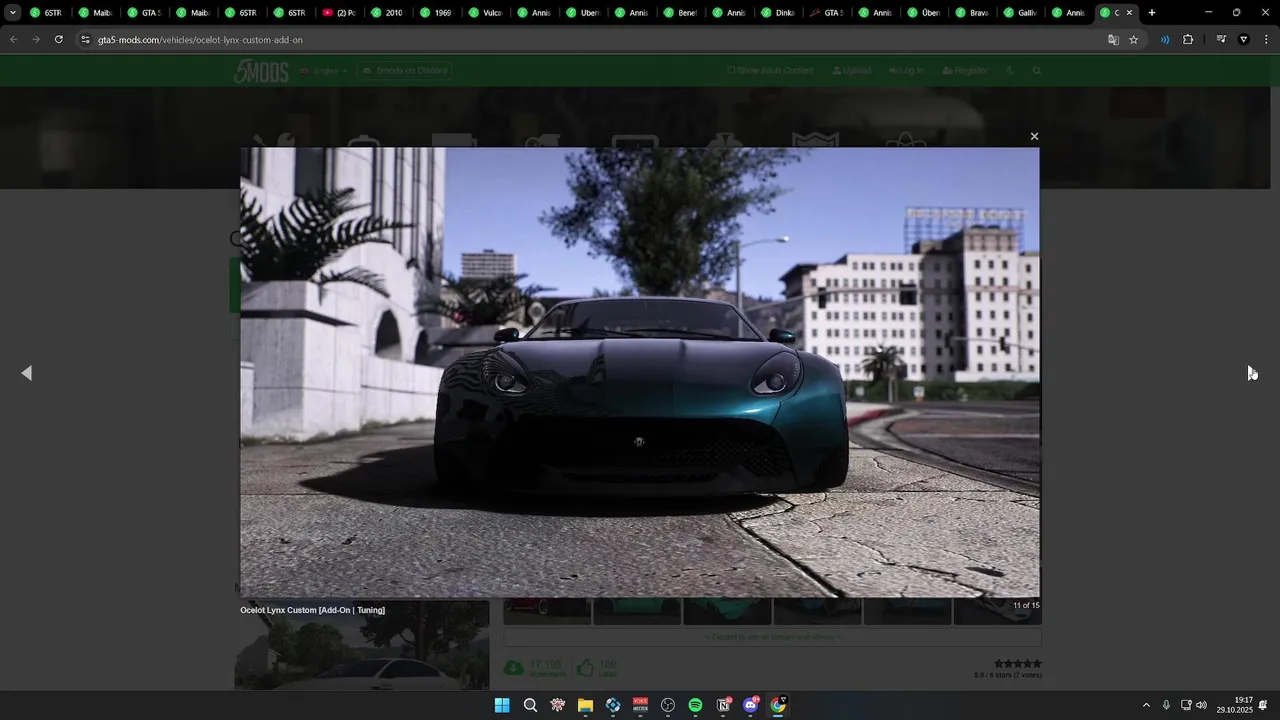Open File Explorer from taskbar
Screen dimensions: 1280x720
tap(585, 705)
